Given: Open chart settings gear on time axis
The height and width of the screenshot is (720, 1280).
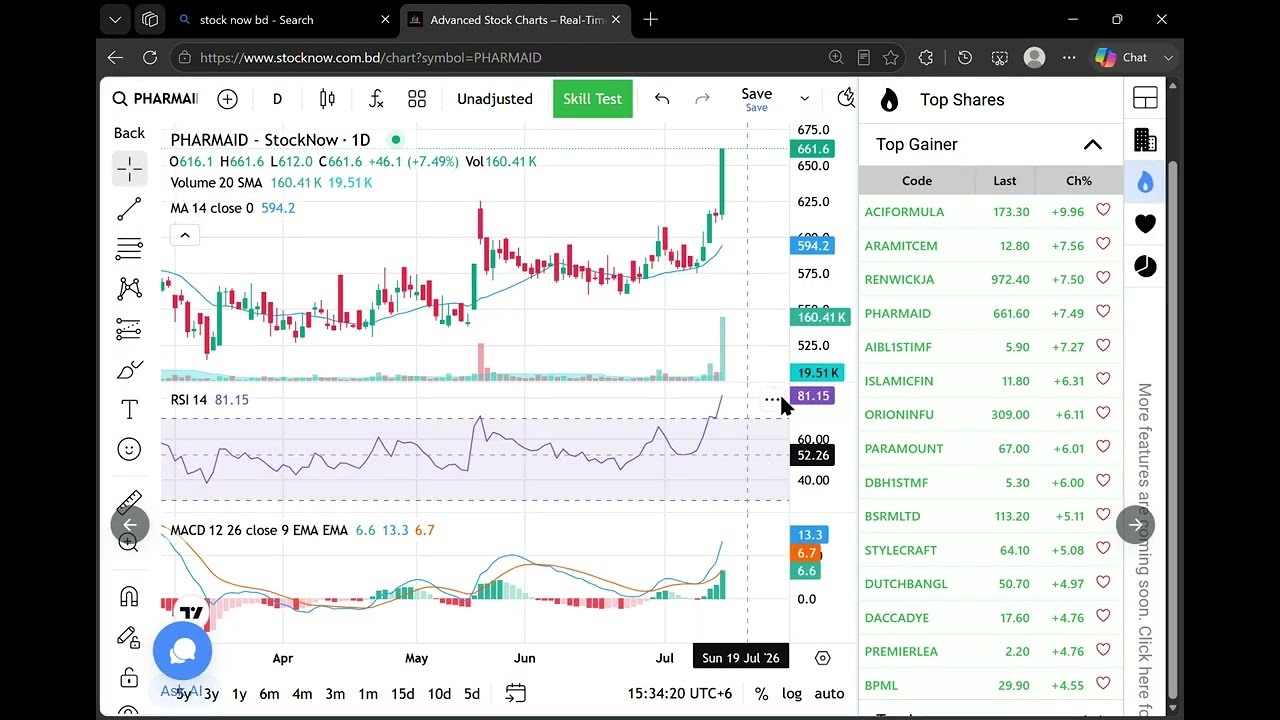Looking at the screenshot, I should (823, 658).
